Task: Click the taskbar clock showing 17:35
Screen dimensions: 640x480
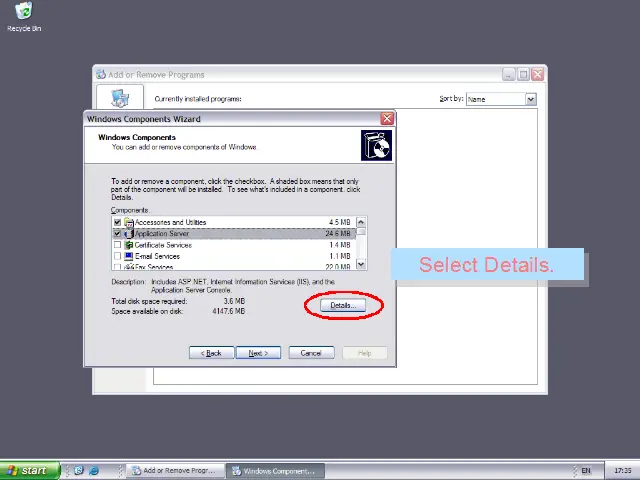Action: pos(623,471)
